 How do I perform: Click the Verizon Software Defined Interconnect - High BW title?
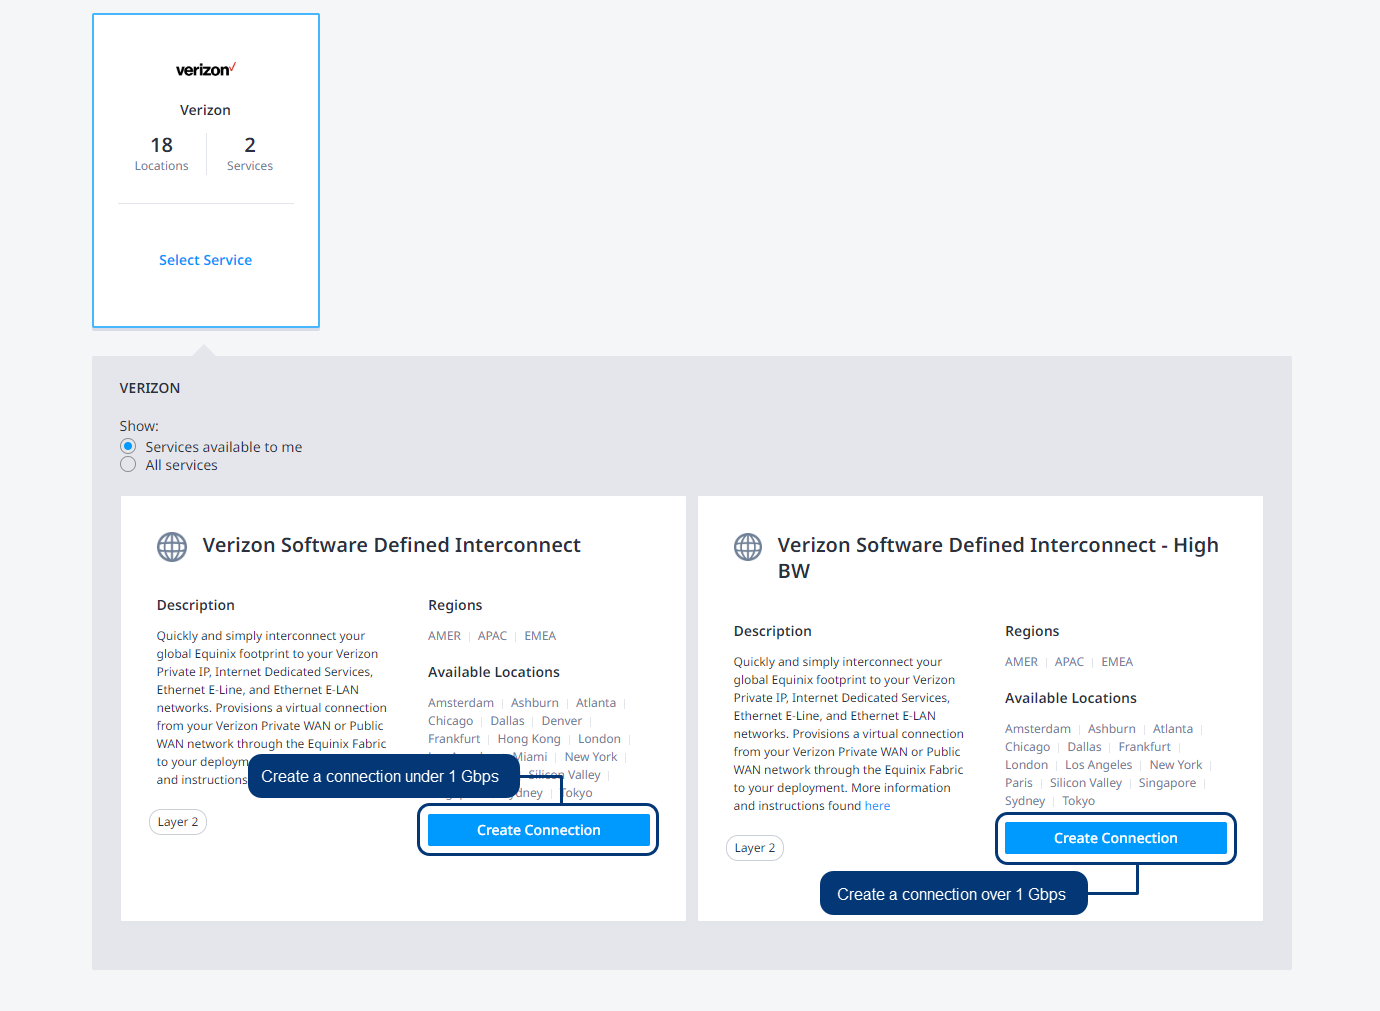tap(998, 558)
